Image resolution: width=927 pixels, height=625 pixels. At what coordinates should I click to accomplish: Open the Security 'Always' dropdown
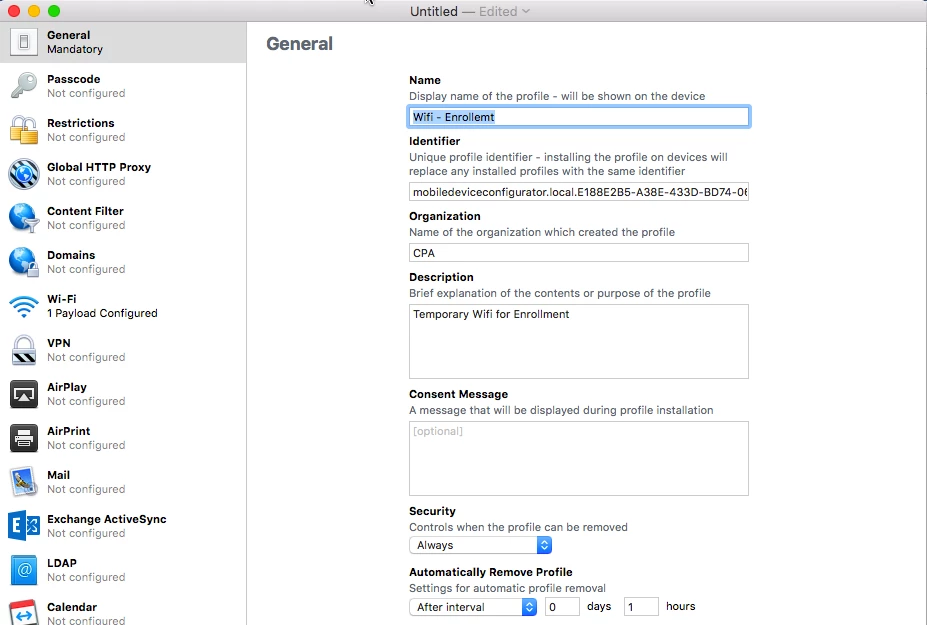point(480,545)
